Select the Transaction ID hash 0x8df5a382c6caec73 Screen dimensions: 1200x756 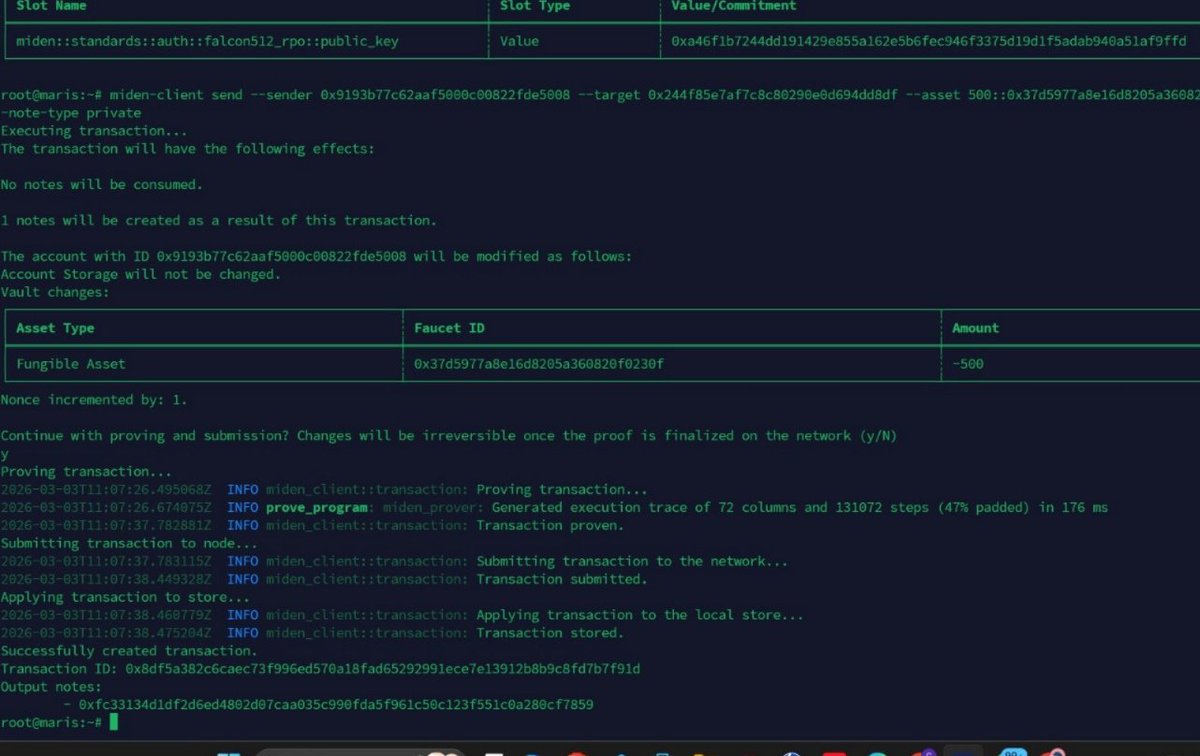[x=383, y=670]
